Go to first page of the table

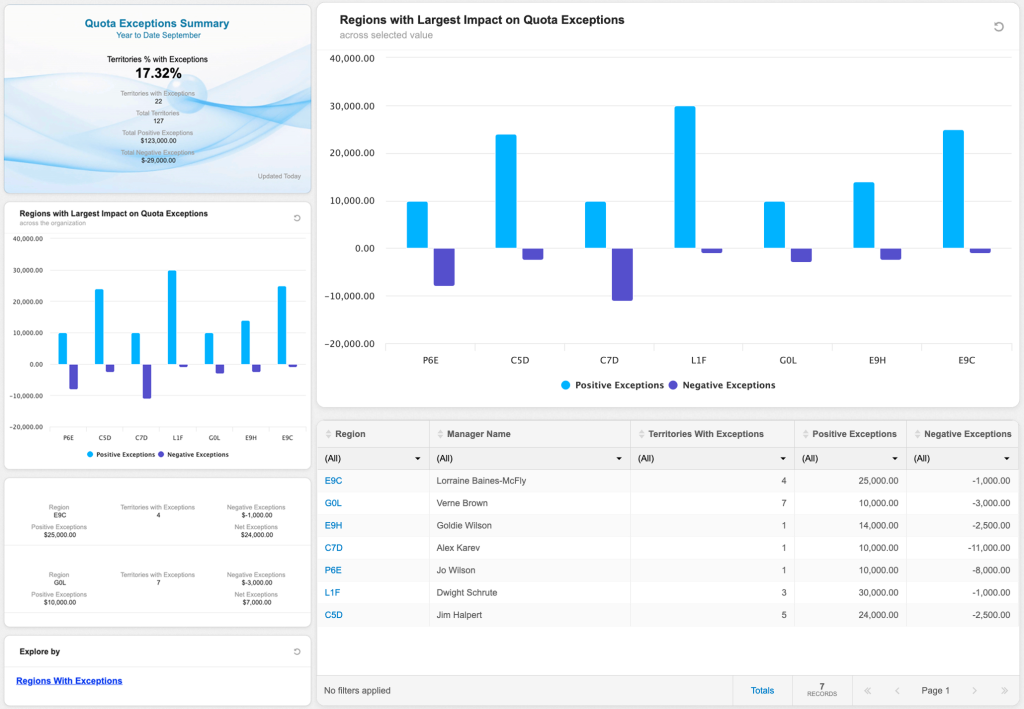pyautogui.click(x=867, y=690)
